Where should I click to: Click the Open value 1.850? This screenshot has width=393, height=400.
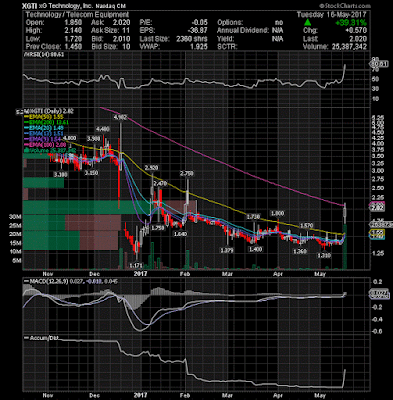73,23
